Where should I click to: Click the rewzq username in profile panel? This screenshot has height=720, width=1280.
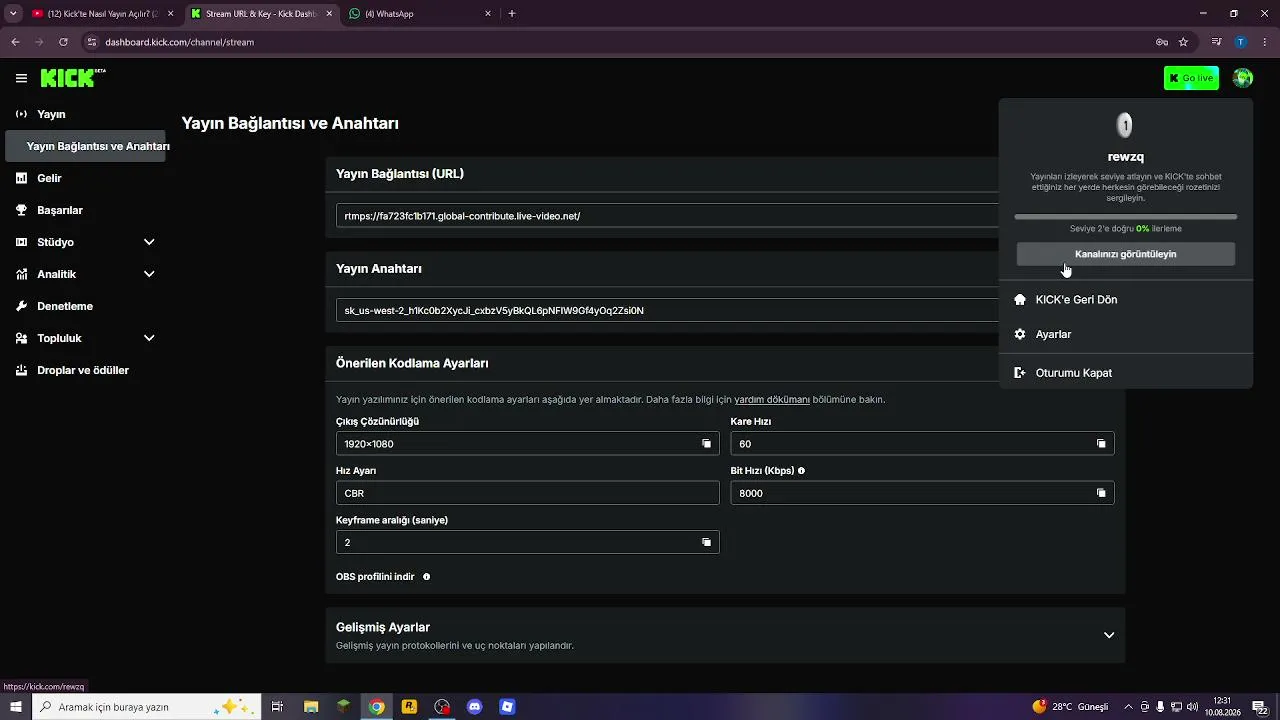pyautogui.click(x=1125, y=157)
